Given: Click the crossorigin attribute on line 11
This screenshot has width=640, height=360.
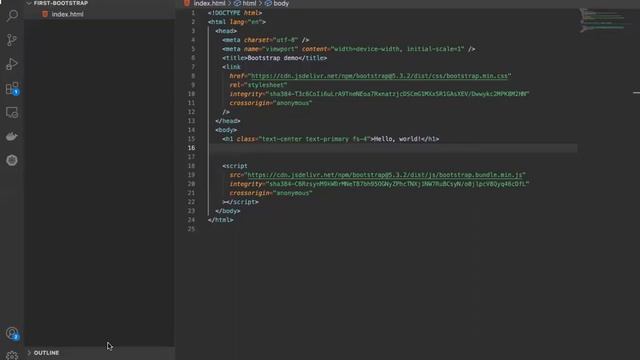Looking at the screenshot, I should 271,103.
